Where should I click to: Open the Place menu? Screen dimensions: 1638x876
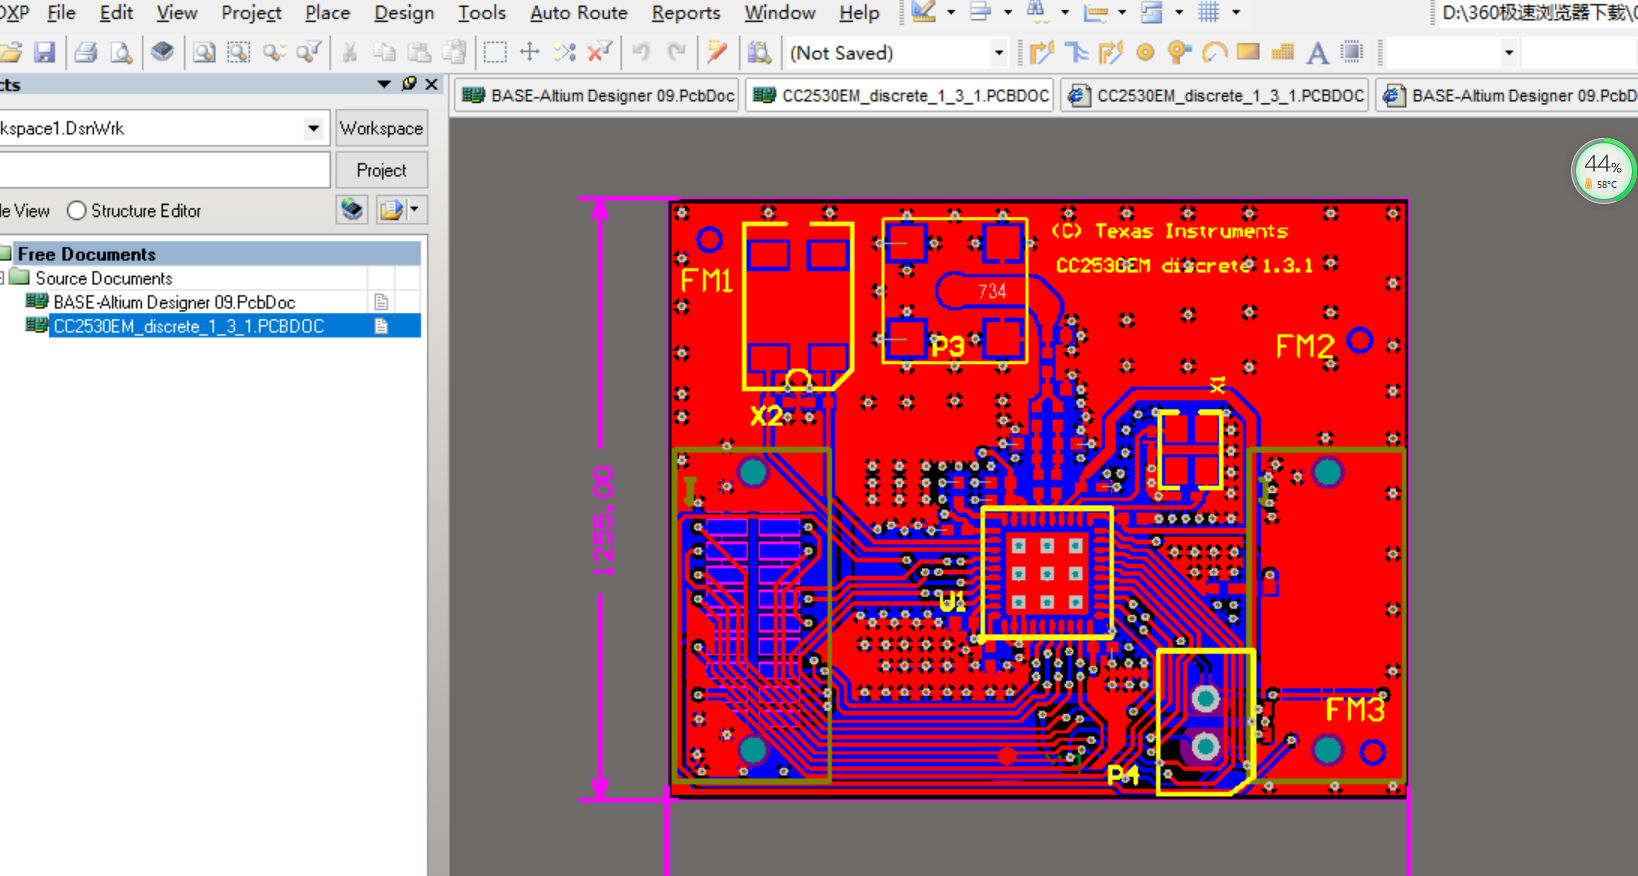pyautogui.click(x=327, y=13)
